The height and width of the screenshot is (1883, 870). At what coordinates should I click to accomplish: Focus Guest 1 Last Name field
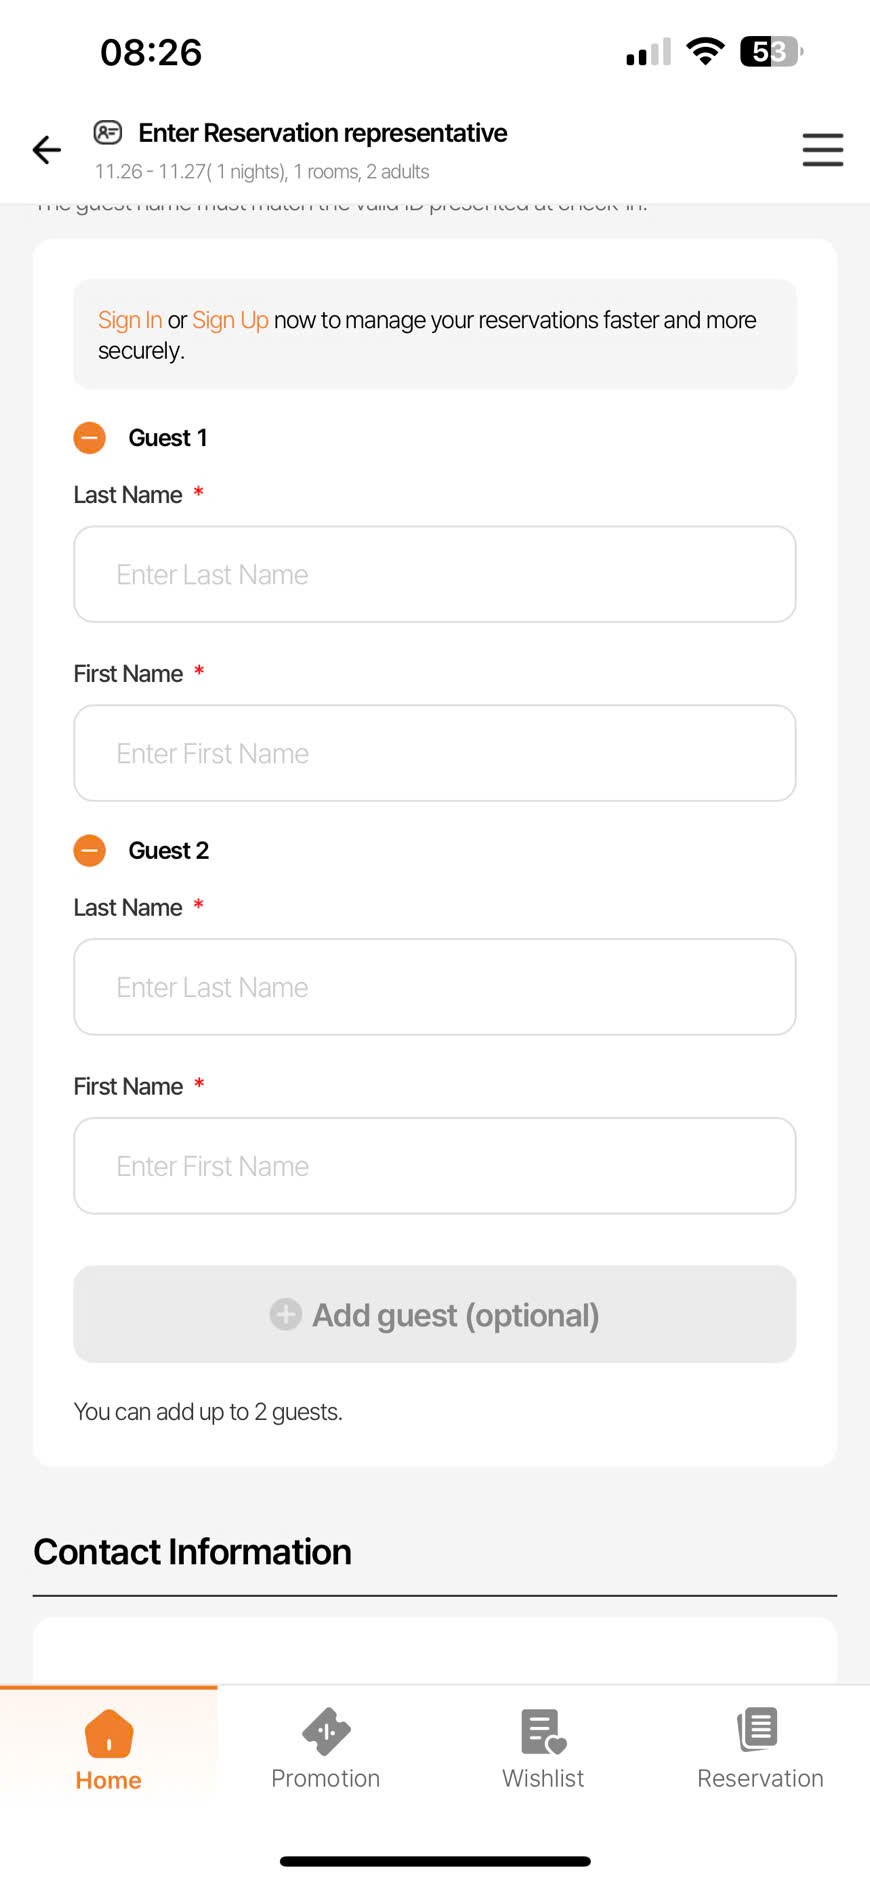click(435, 575)
